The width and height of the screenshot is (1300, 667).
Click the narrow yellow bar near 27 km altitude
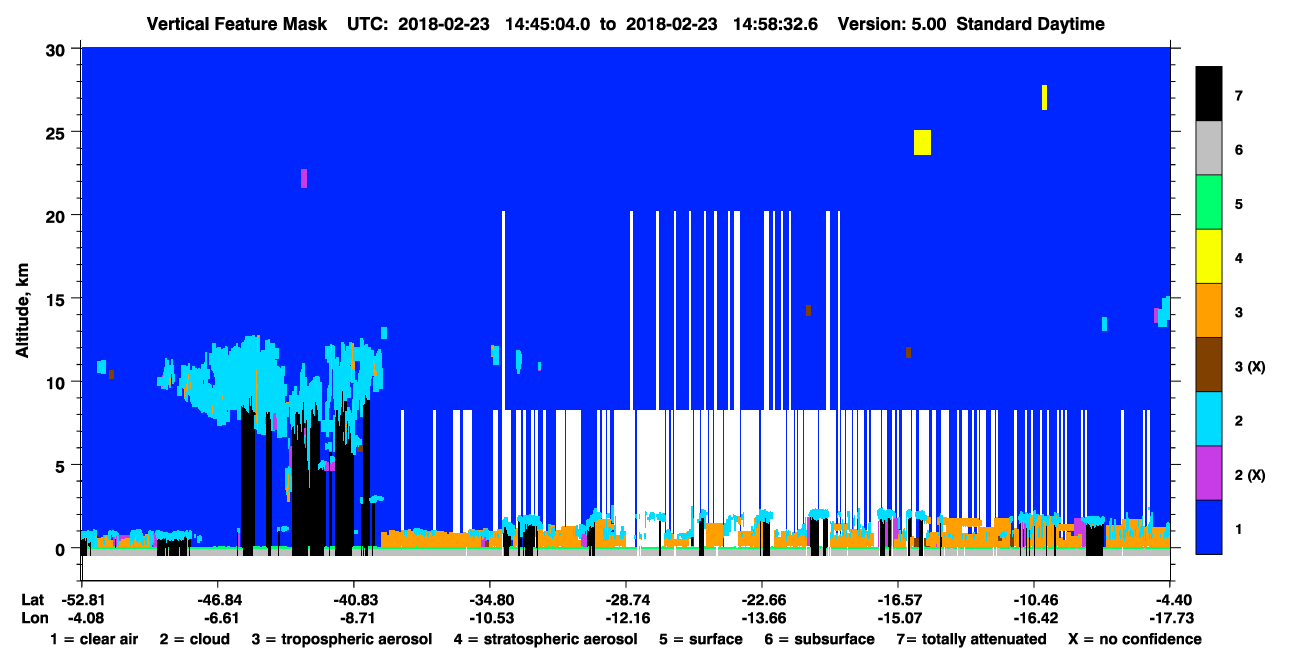[1044, 97]
